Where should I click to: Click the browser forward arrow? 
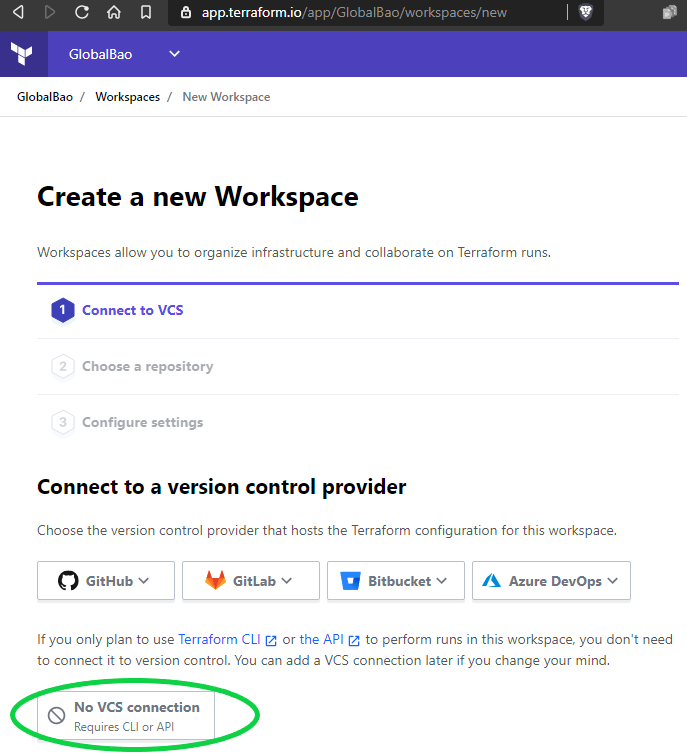(x=50, y=12)
